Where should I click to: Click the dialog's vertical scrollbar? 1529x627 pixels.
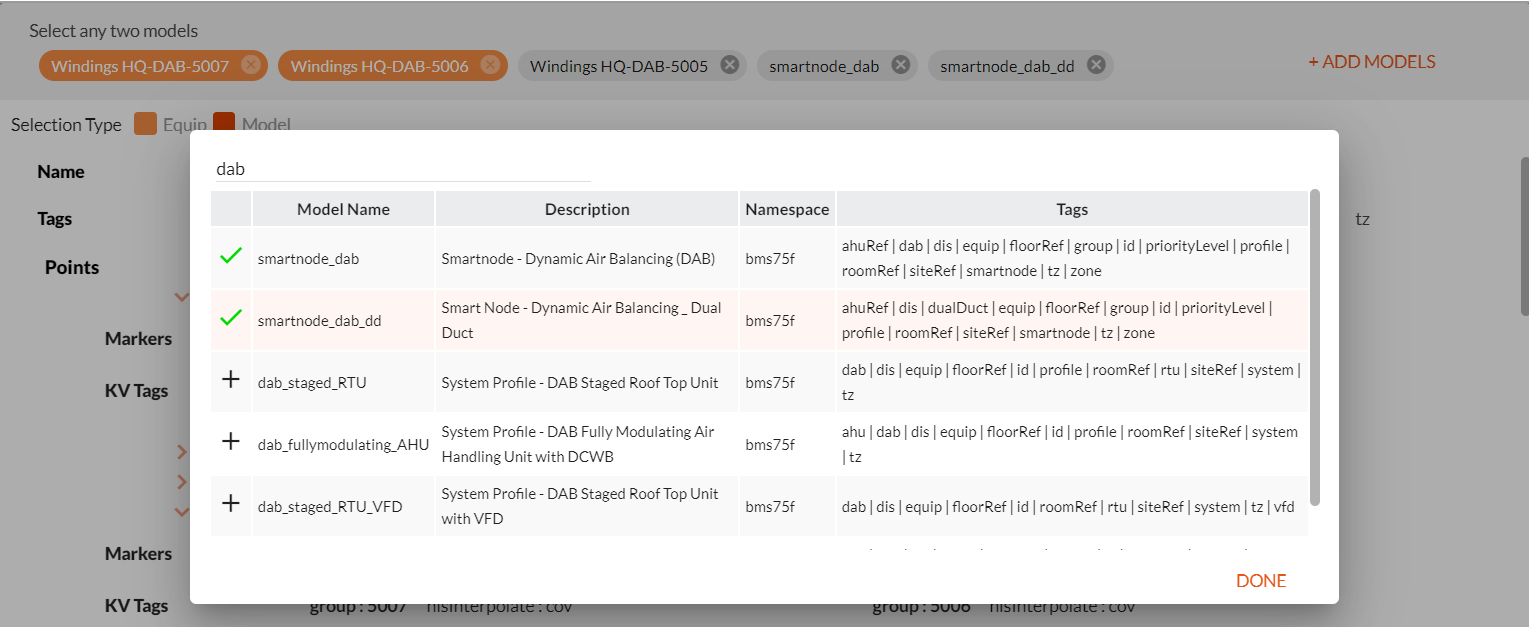(1315, 345)
